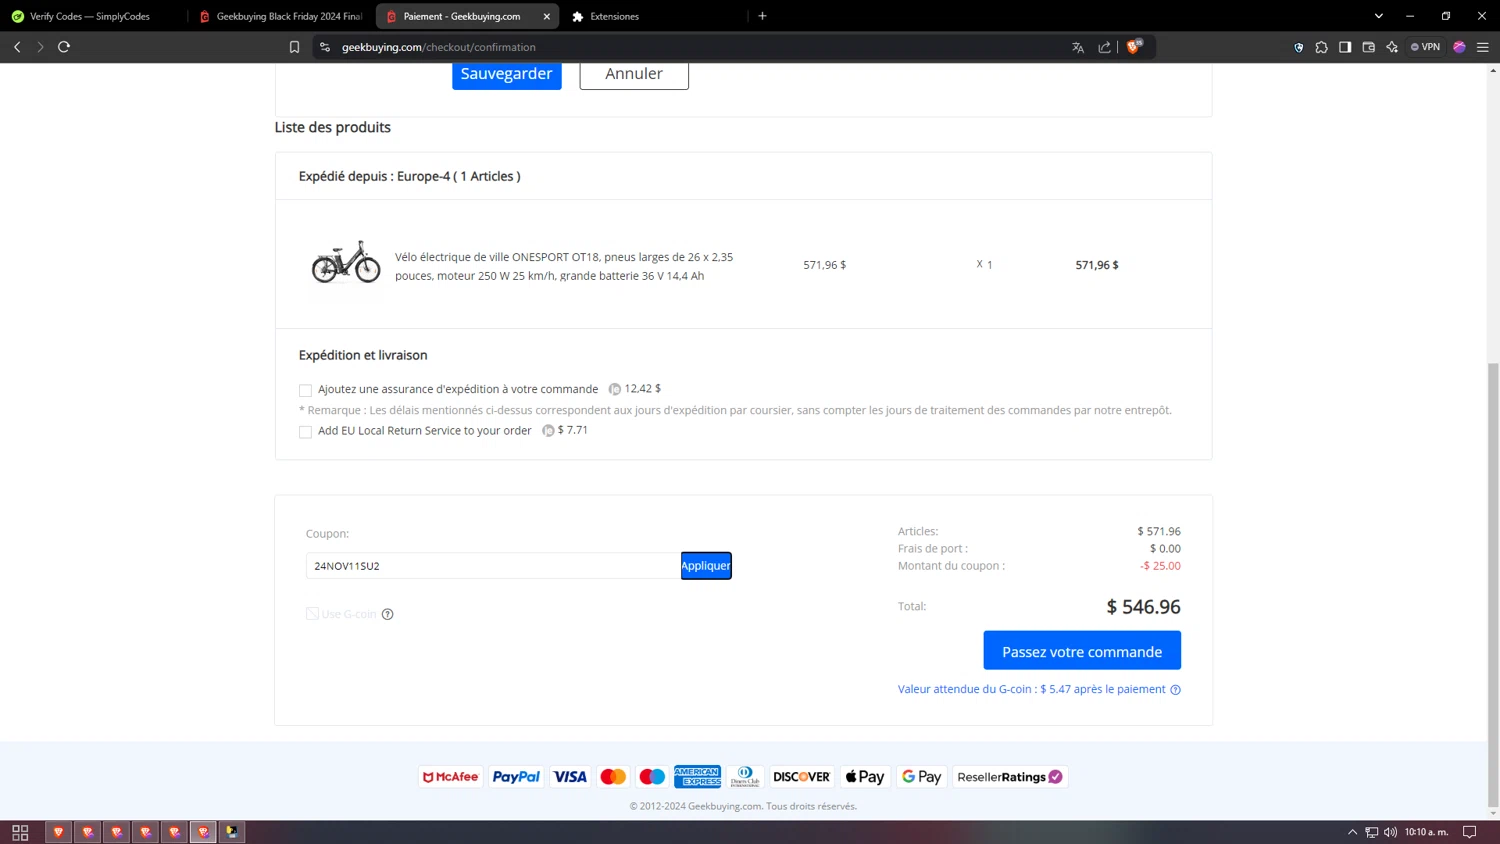This screenshot has height=844, width=1500.
Task: Open the purple profile avatar icon
Action: coord(1460,47)
